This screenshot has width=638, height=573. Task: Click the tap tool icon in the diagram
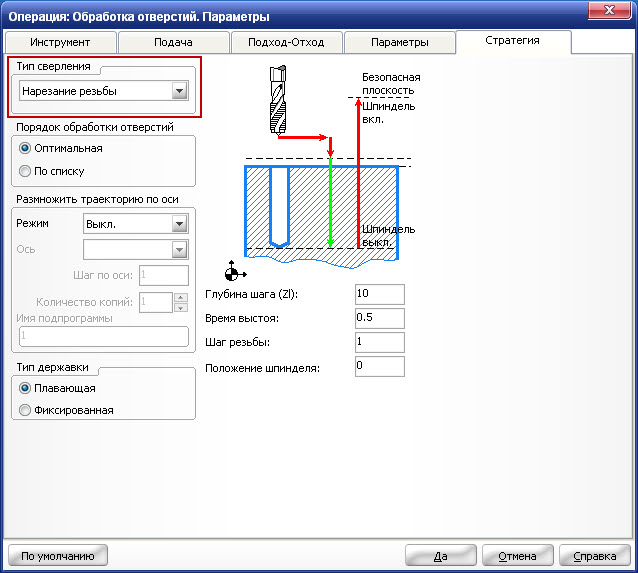[x=278, y=100]
